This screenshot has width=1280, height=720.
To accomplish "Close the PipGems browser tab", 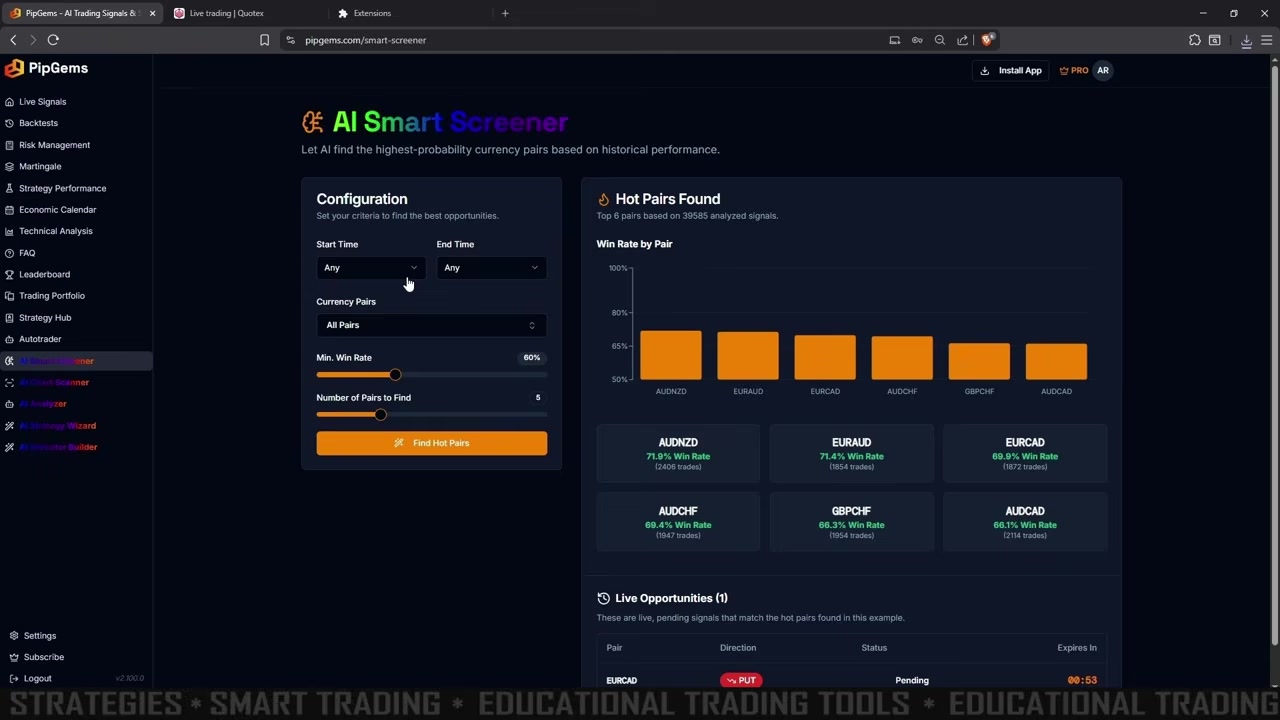I will [x=152, y=13].
